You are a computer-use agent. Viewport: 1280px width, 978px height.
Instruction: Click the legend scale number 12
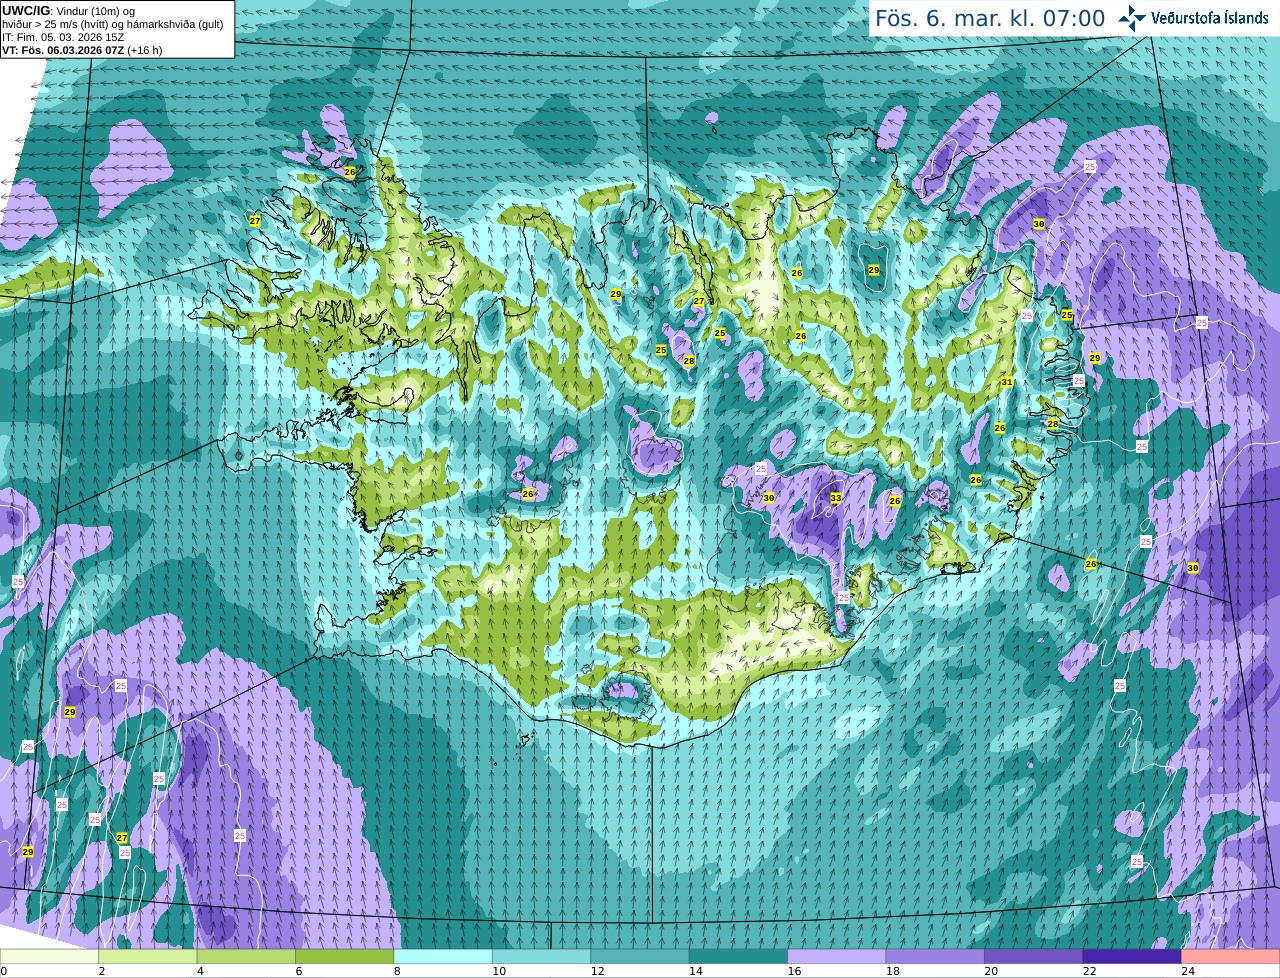point(597,971)
